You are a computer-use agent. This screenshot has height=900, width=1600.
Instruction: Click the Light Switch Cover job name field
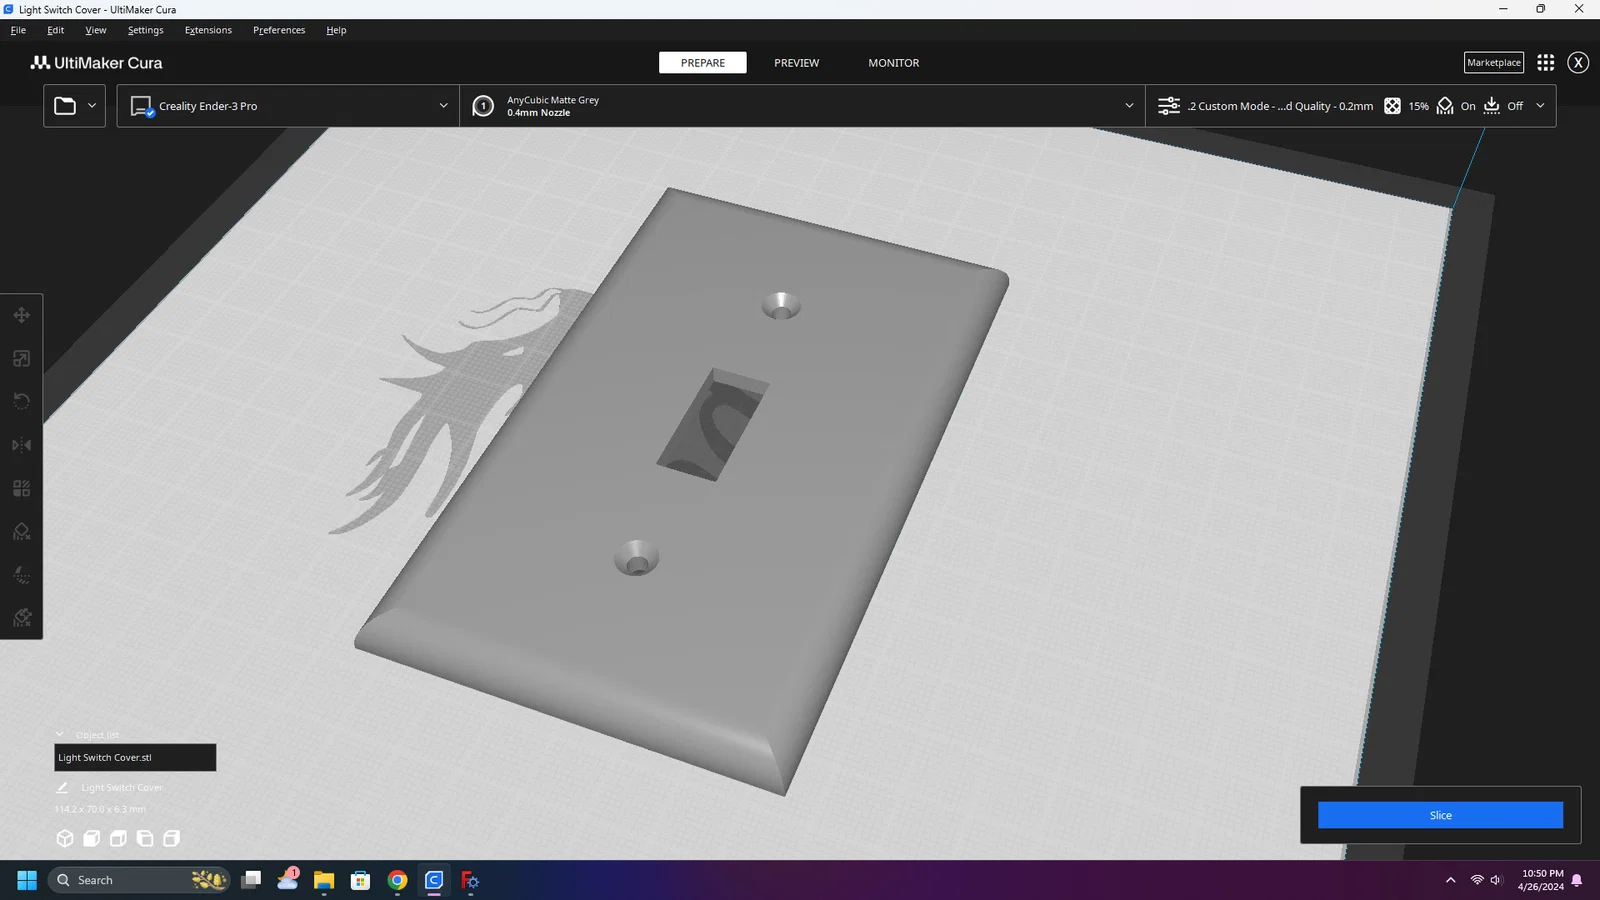tap(121, 787)
